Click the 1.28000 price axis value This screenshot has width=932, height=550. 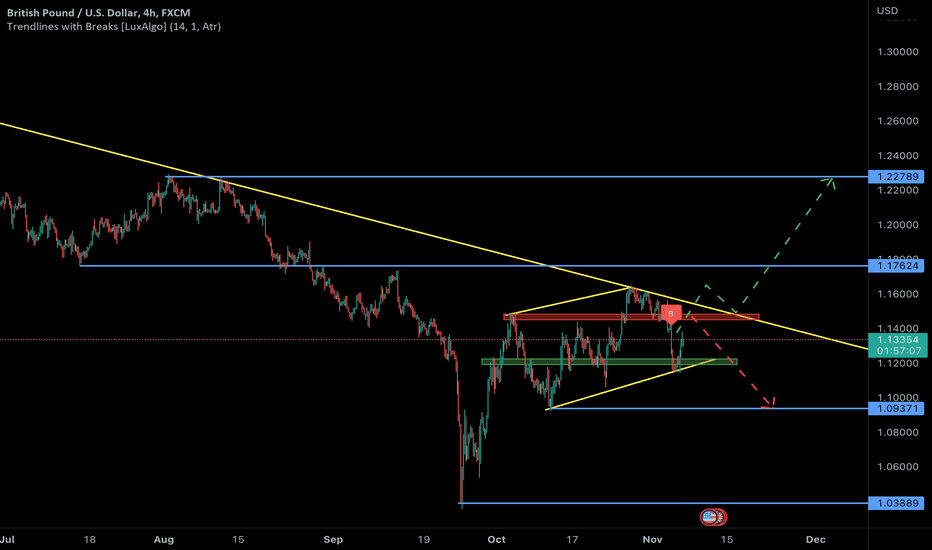click(x=898, y=87)
